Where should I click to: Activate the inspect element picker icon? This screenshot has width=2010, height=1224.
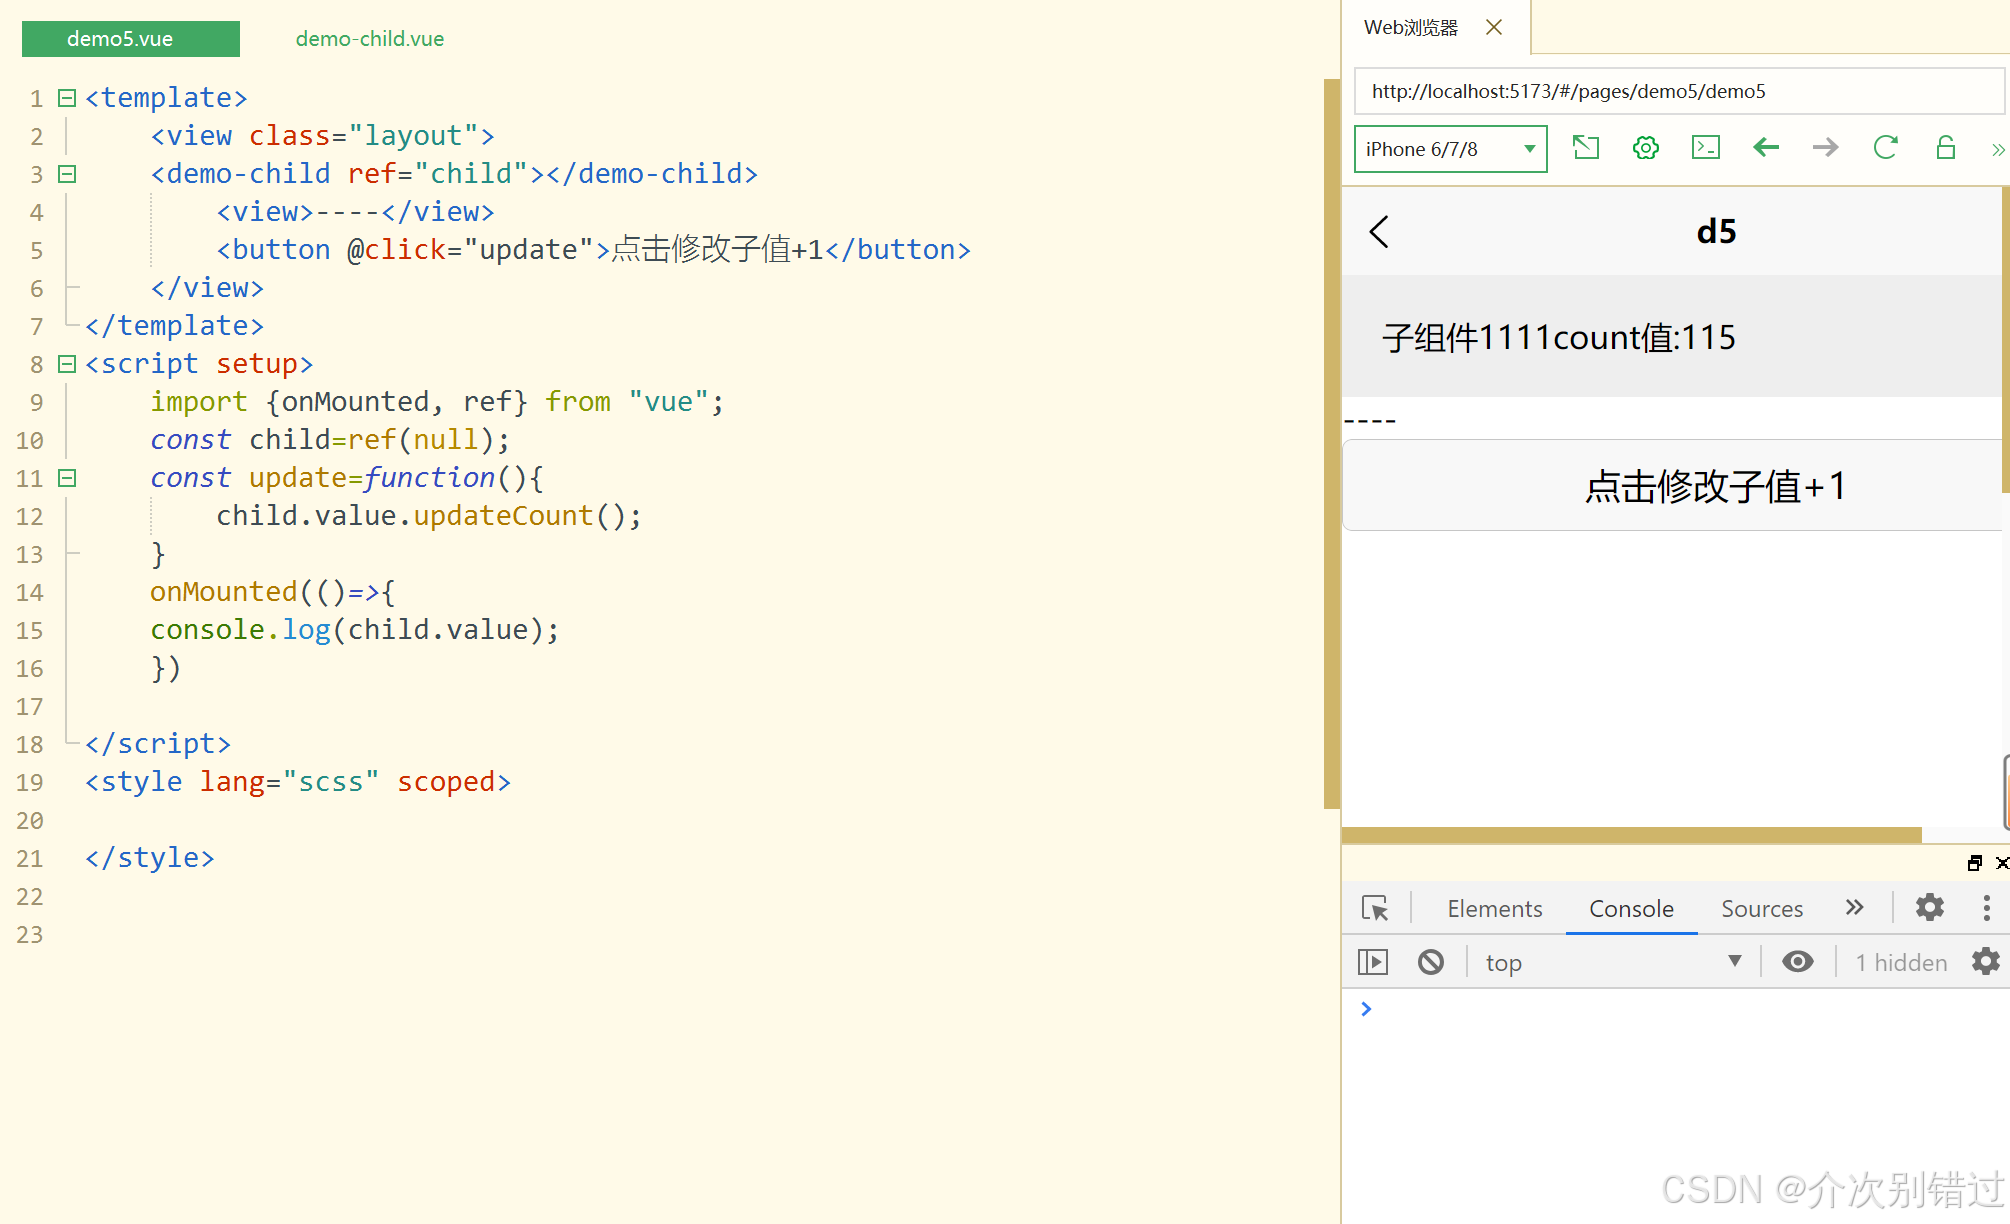1375,908
